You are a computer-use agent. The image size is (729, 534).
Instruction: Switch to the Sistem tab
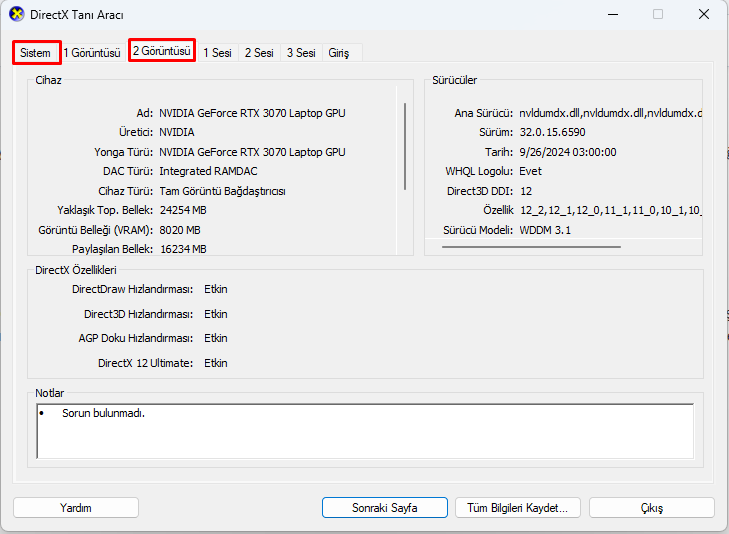(35, 53)
